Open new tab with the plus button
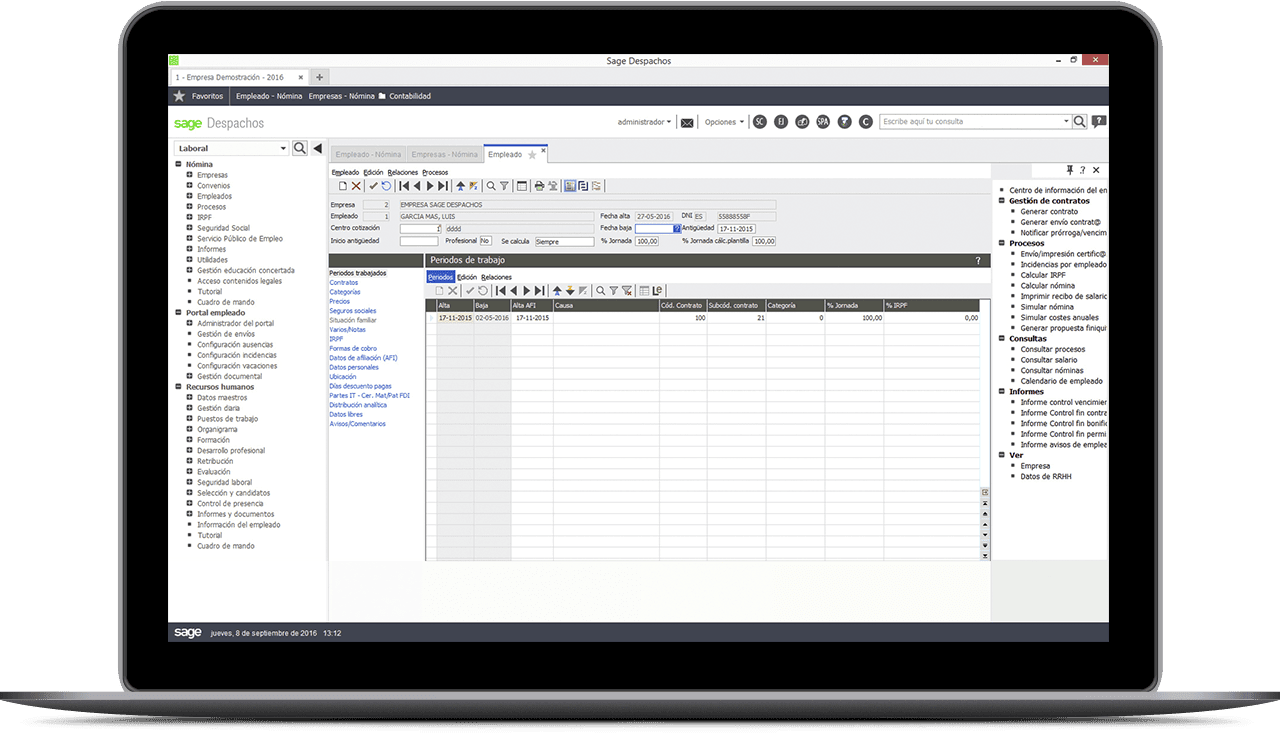The width and height of the screenshot is (1280, 734). (319, 77)
